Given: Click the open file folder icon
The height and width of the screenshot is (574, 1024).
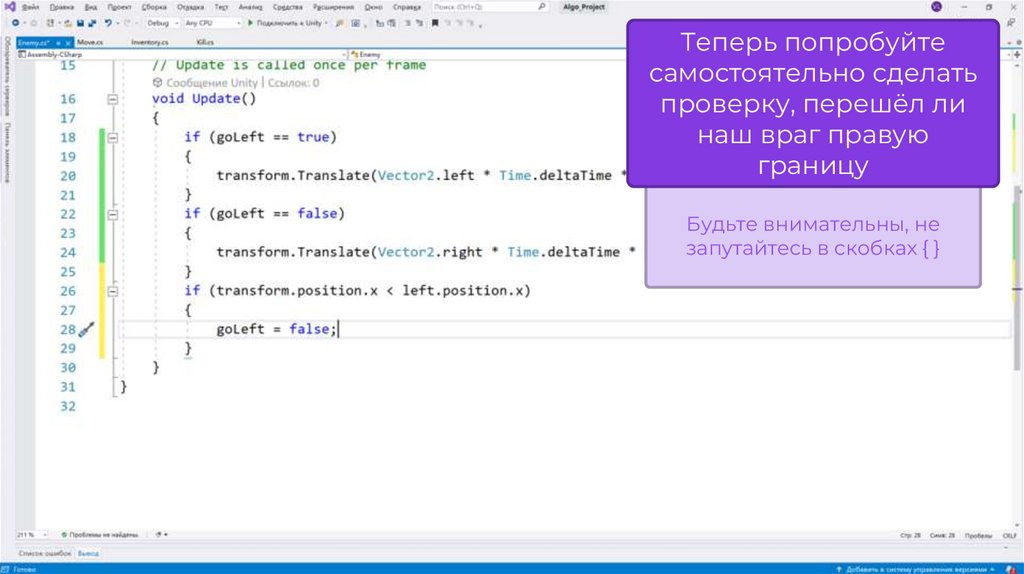Looking at the screenshot, I should [67, 23].
